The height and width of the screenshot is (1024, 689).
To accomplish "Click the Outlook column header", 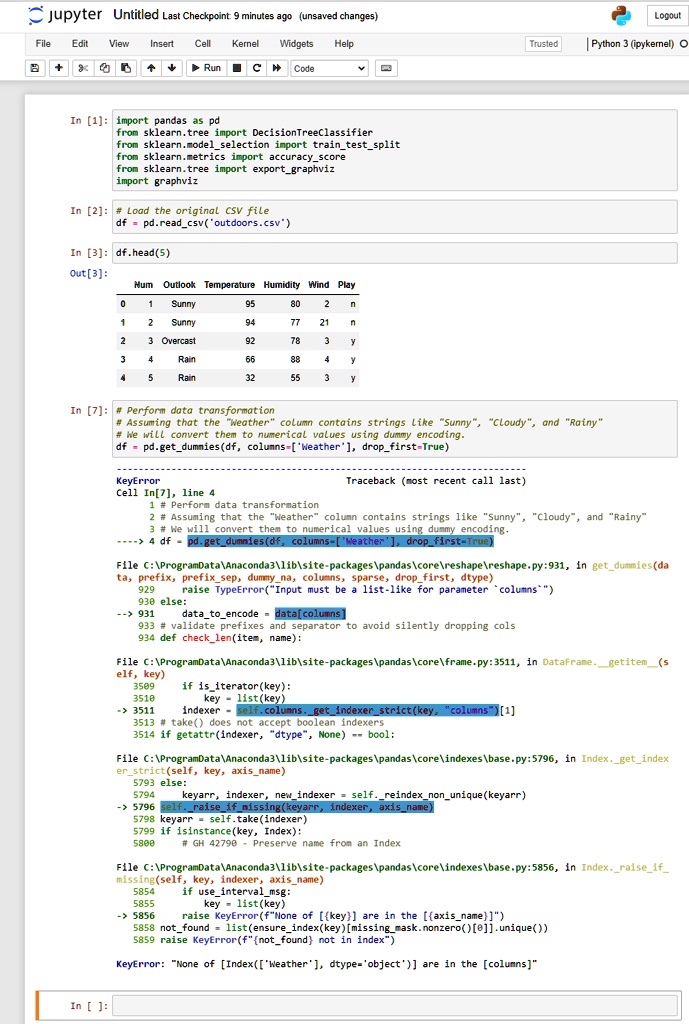I will [x=179, y=285].
